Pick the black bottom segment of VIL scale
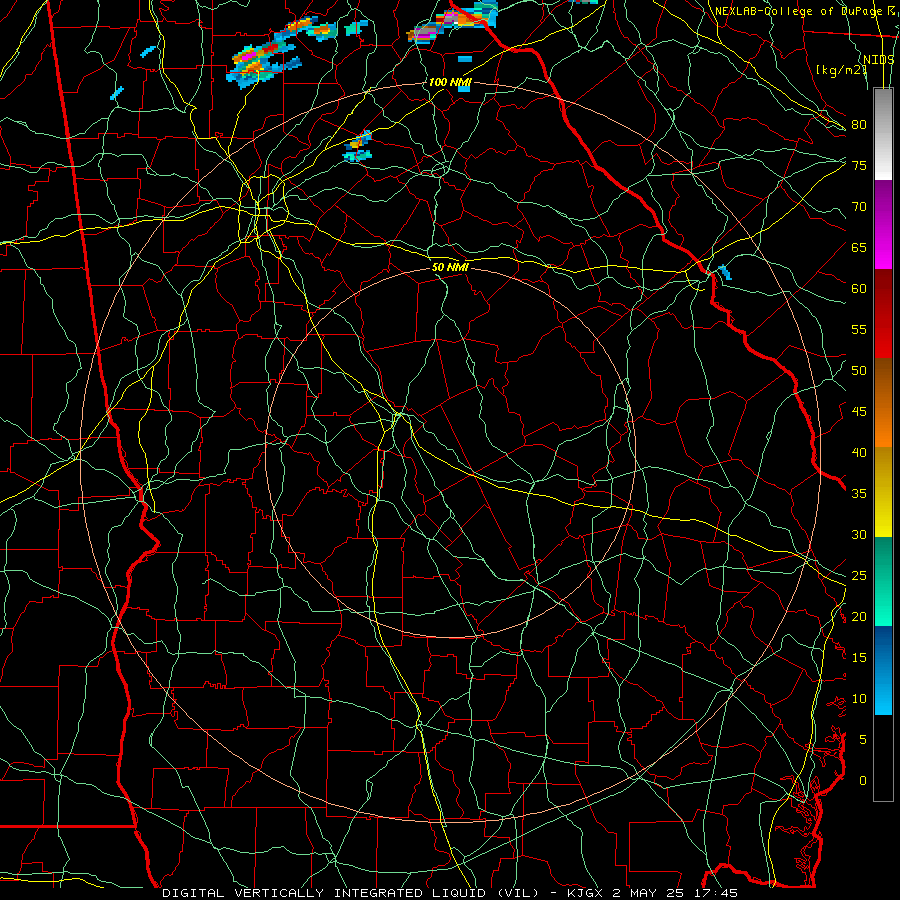Viewport: 900px width, 900px height. click(883, 758)
